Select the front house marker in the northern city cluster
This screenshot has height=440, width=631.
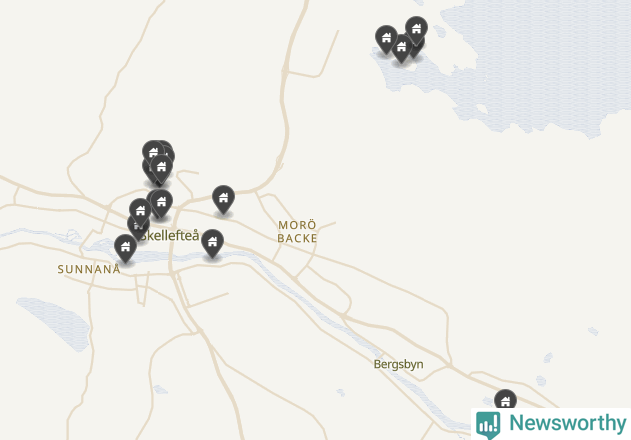tap(161, 169)
